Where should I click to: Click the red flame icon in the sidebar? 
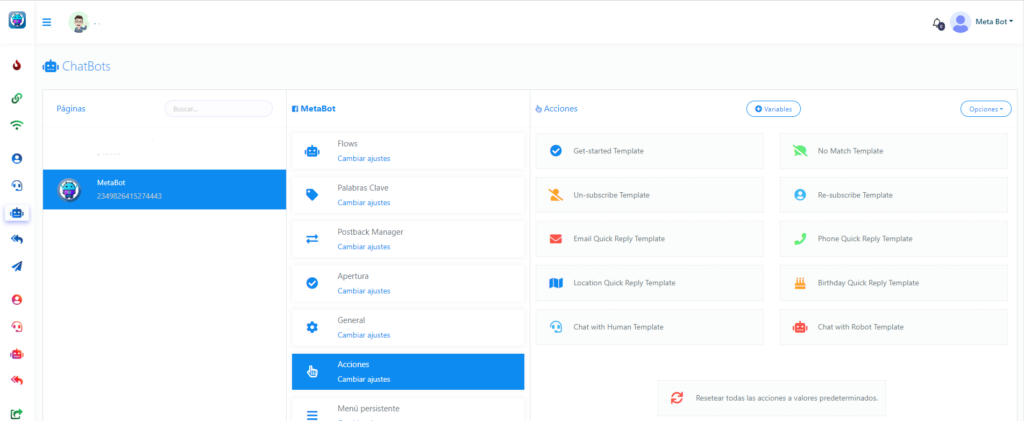(x=17, y=65)
